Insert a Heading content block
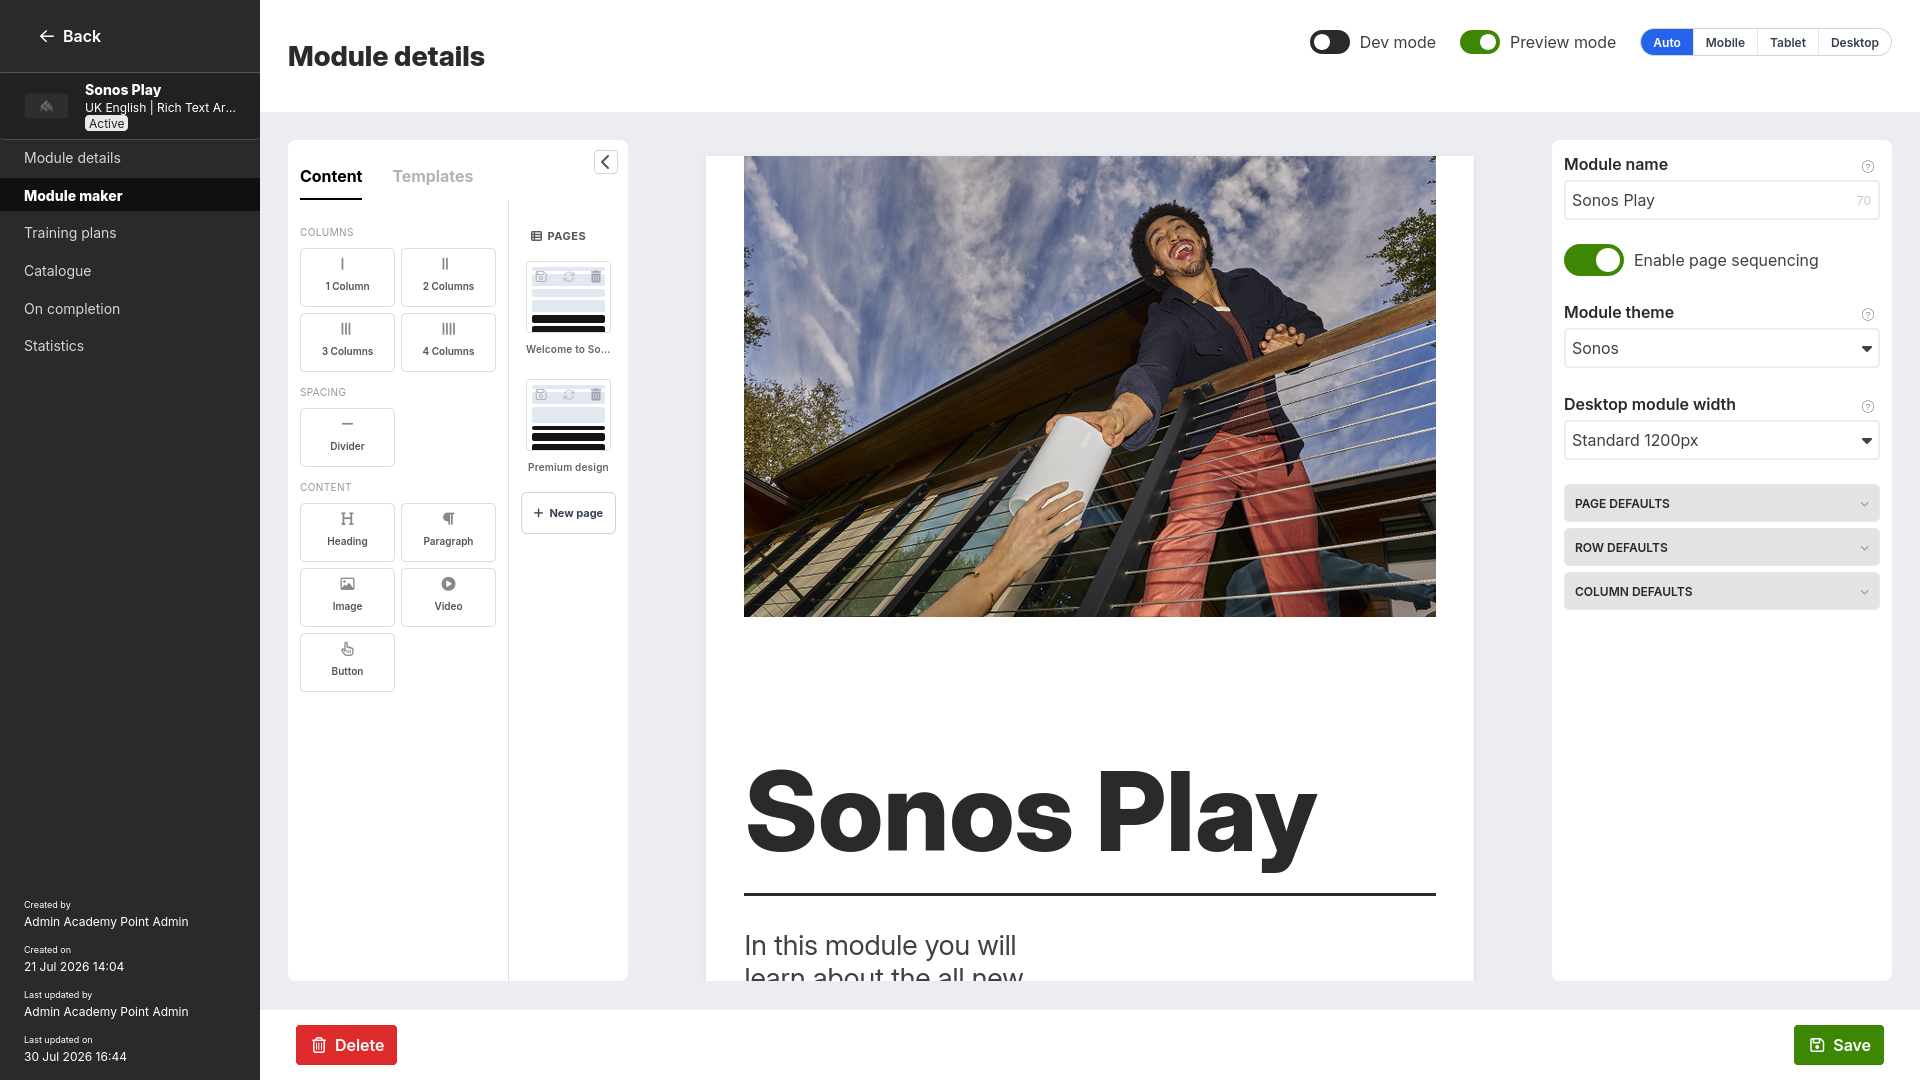The image size is (1920, 1080). click(x=347, y=532)
